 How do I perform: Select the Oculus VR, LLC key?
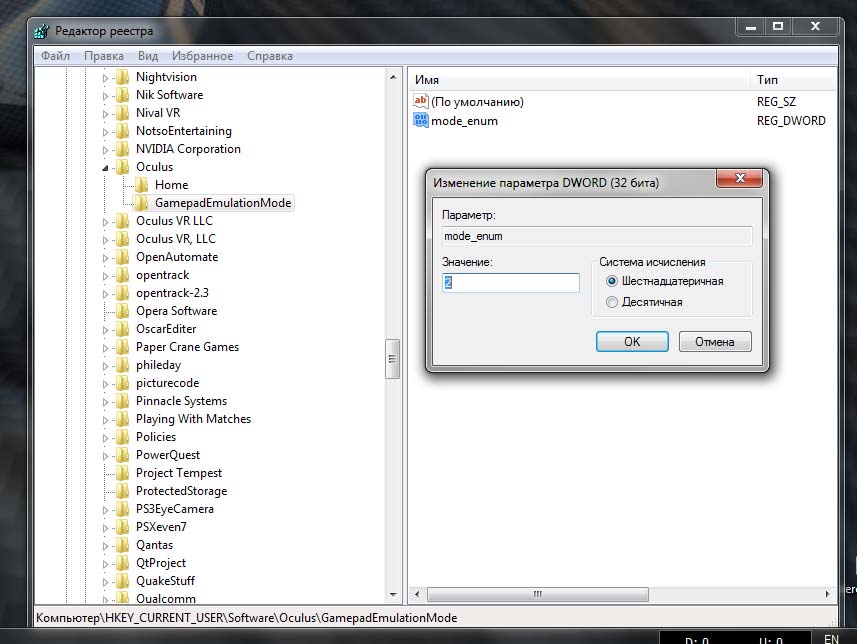pos(175,239)
